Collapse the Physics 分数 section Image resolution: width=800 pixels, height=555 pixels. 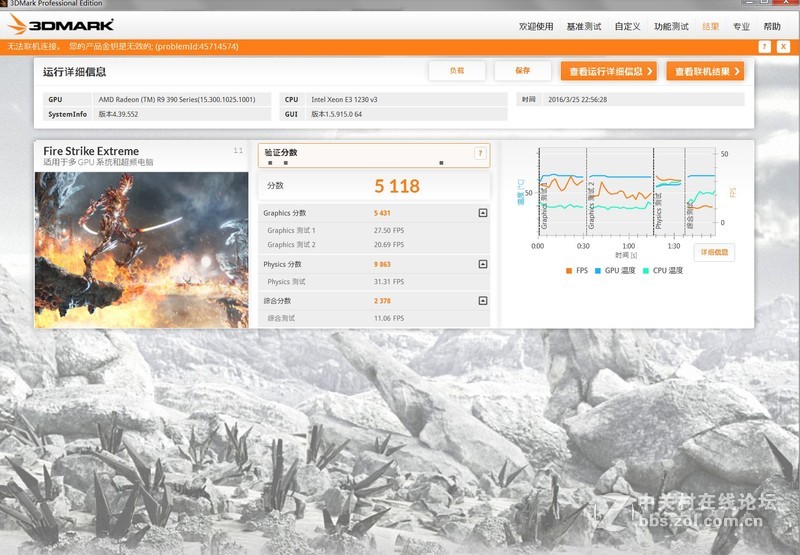click(x=483, y=264)
